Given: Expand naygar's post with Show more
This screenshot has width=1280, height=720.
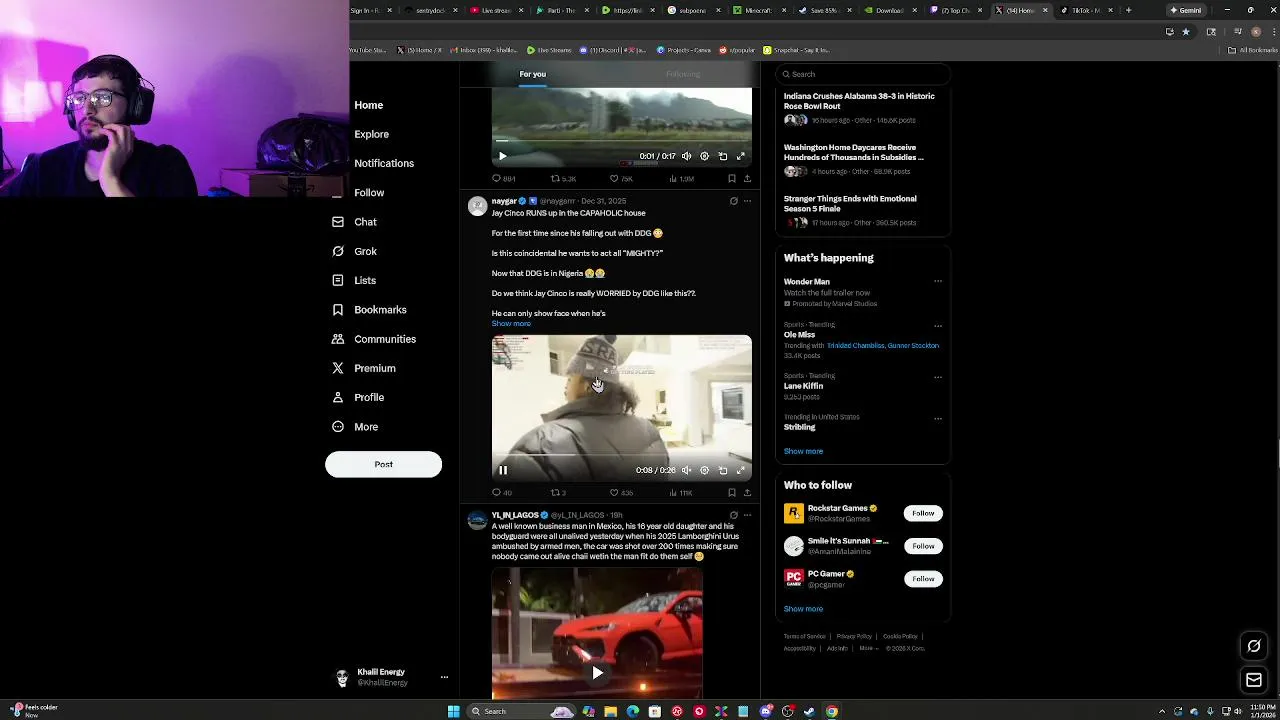Looking at the screenshot, I should pyautogui.click(x=511, y=324).
